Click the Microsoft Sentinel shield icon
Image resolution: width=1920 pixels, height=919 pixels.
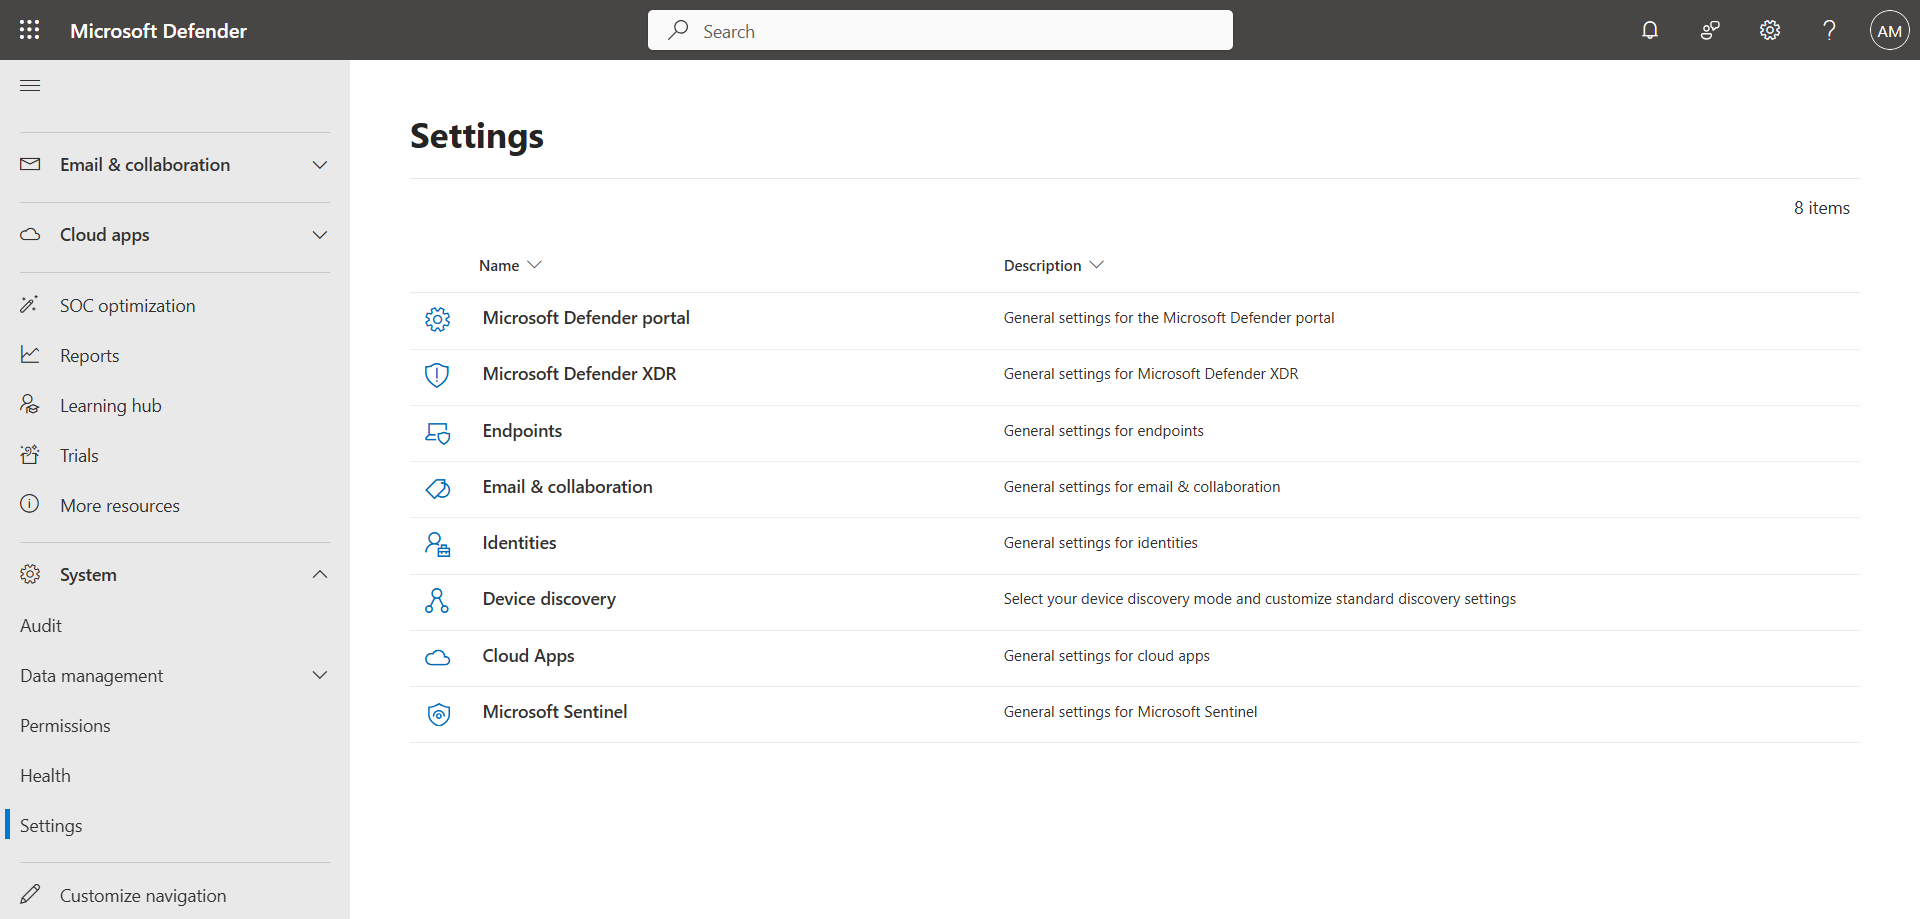438,713
